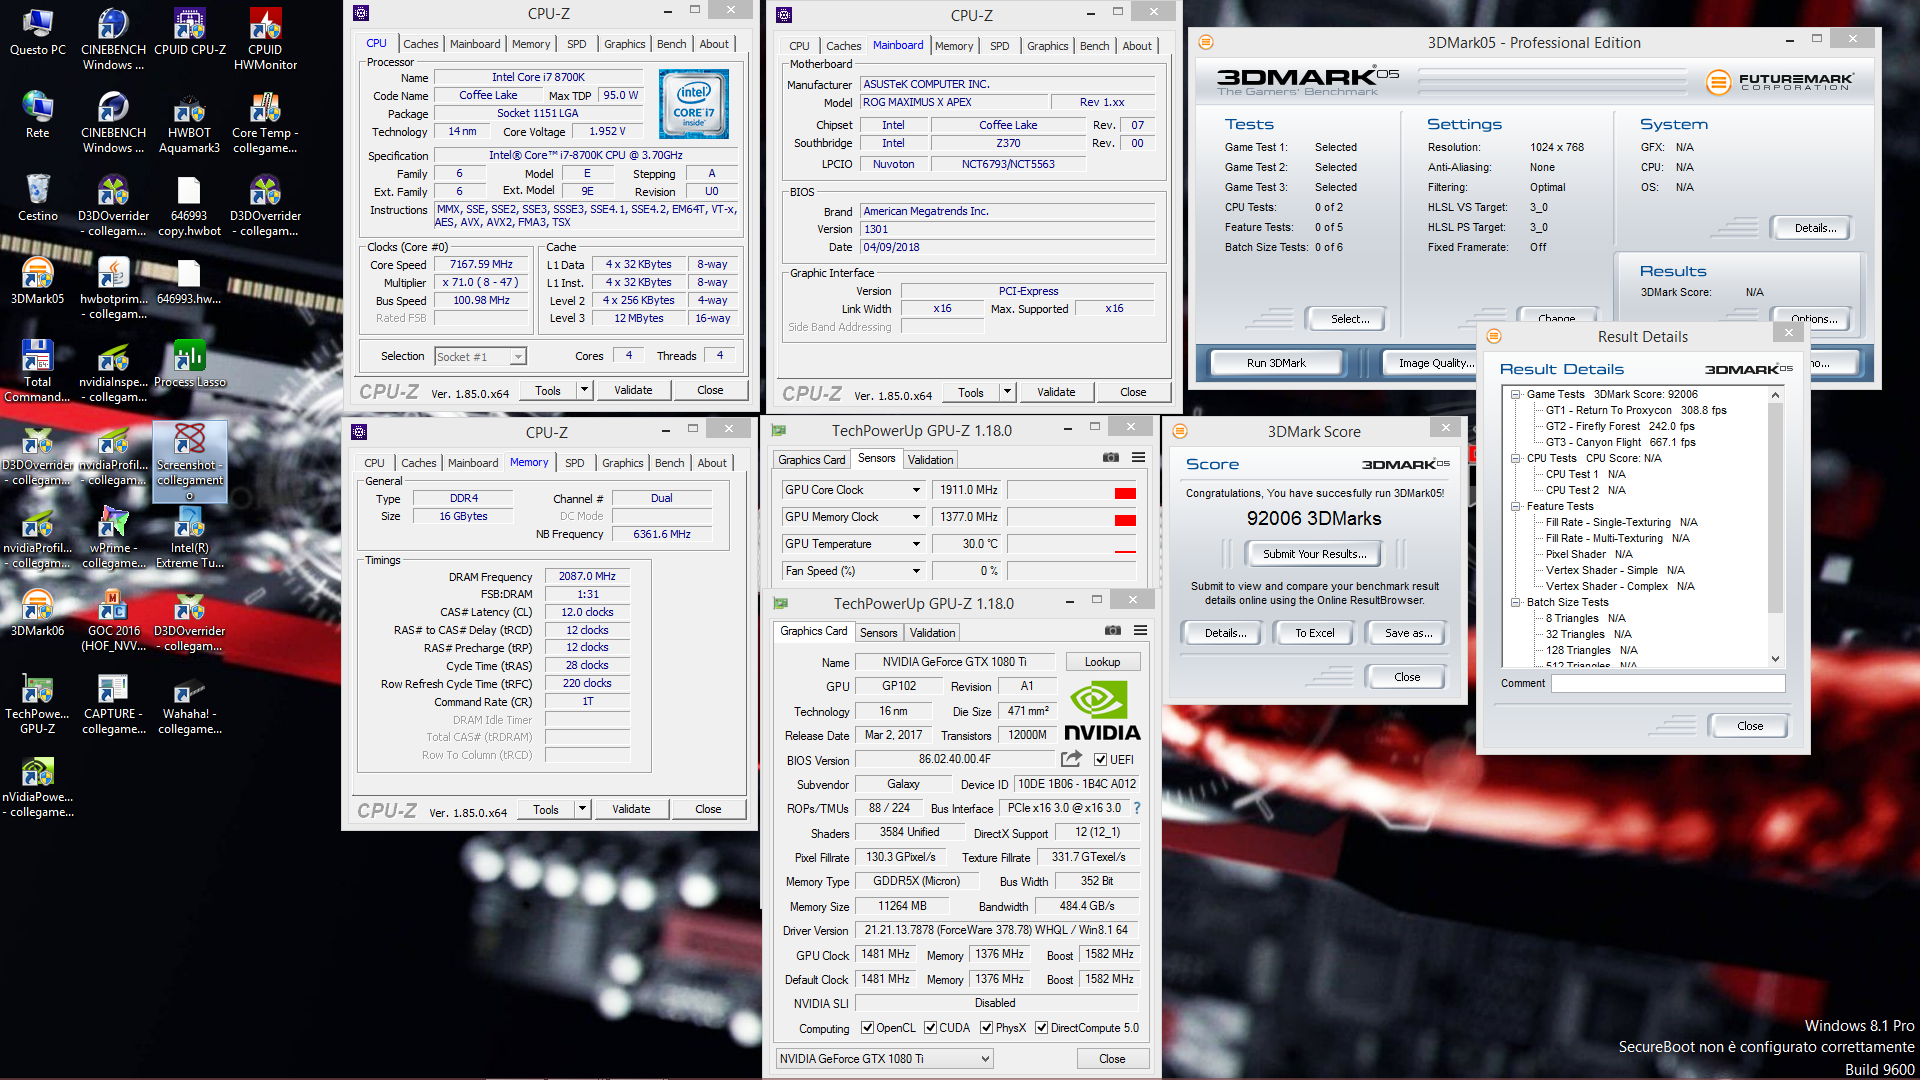Toggle the DirectCompute 5.0 checkbox

[1042, 1028]
